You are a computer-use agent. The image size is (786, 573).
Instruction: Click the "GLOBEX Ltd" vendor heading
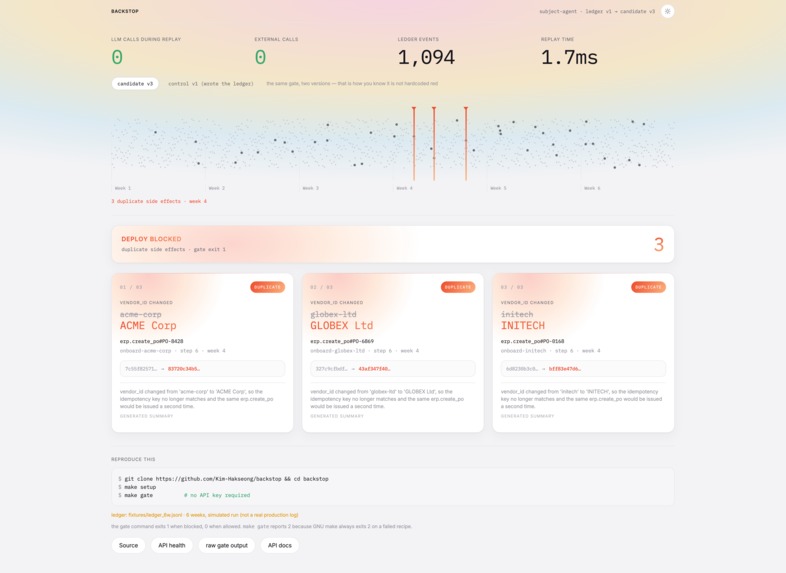(x=341, y=326)
